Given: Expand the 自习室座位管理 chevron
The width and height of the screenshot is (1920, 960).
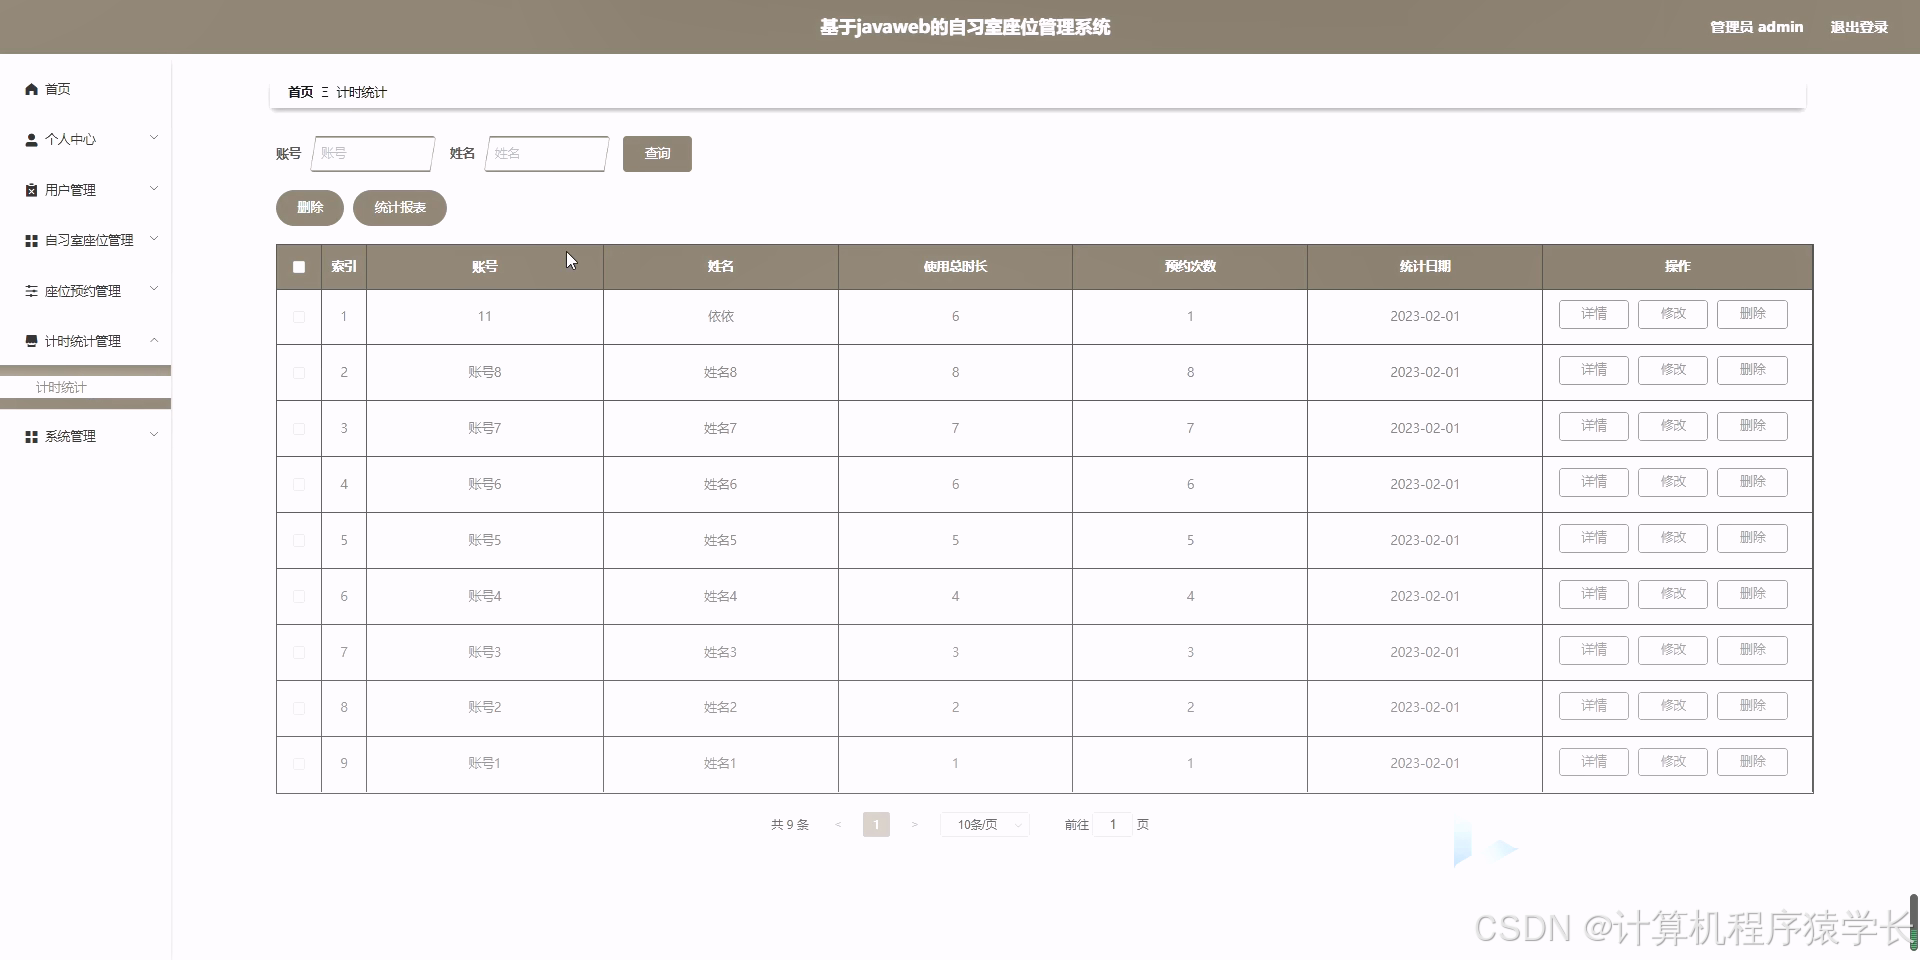Looking at the screenshot, I should click(154, 238).
